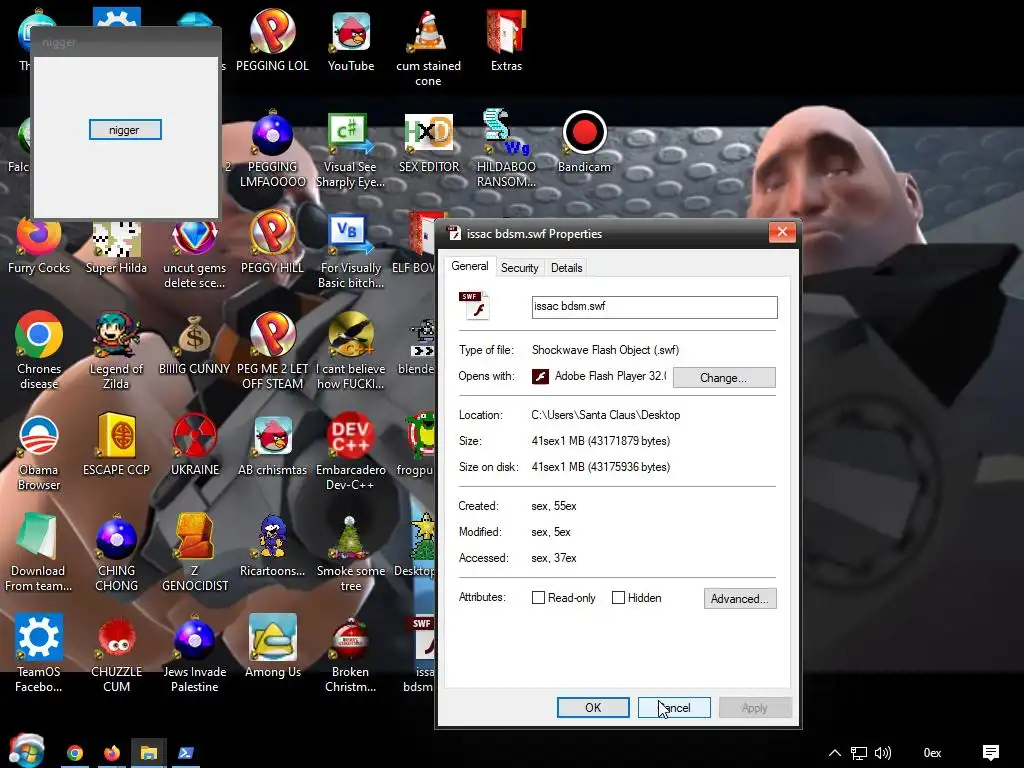Screen dimensions: 1024x768
Task: Open the Extras desktop icon
Action: click(506, 40)
